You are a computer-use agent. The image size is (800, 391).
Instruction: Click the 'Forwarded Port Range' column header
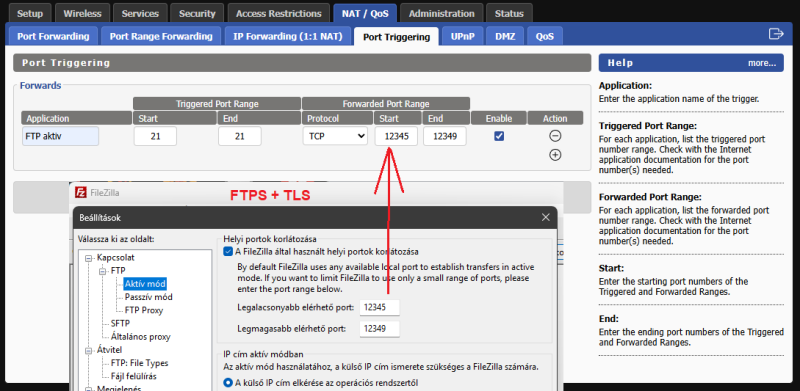(386, 104)
